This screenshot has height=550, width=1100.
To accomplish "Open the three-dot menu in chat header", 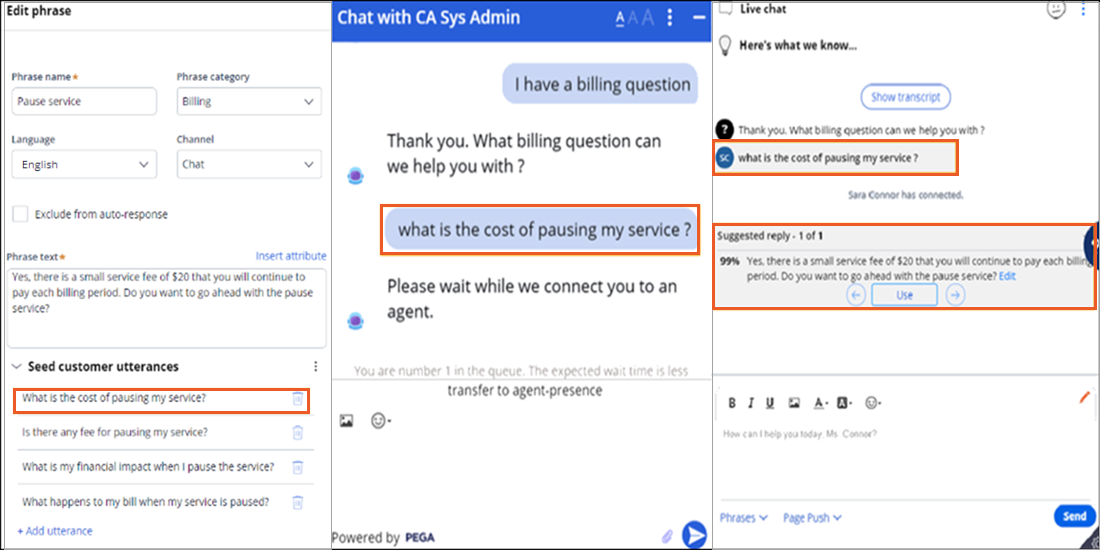I will pos(670,17).
